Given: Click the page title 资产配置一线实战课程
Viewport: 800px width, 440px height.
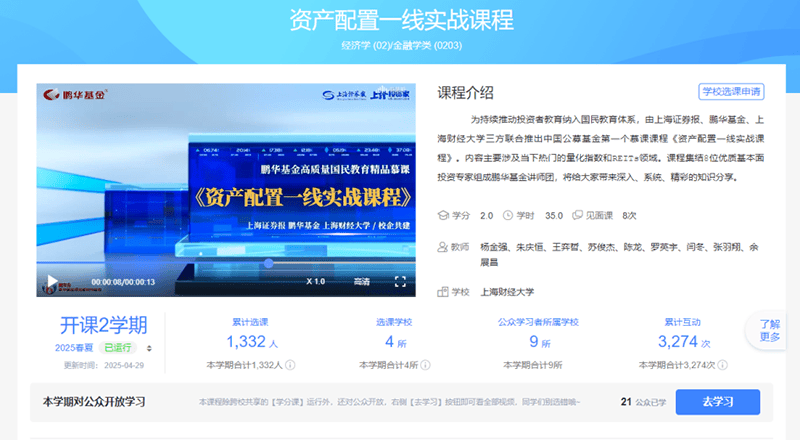Looking at the screenshot, I should (402, 20).
